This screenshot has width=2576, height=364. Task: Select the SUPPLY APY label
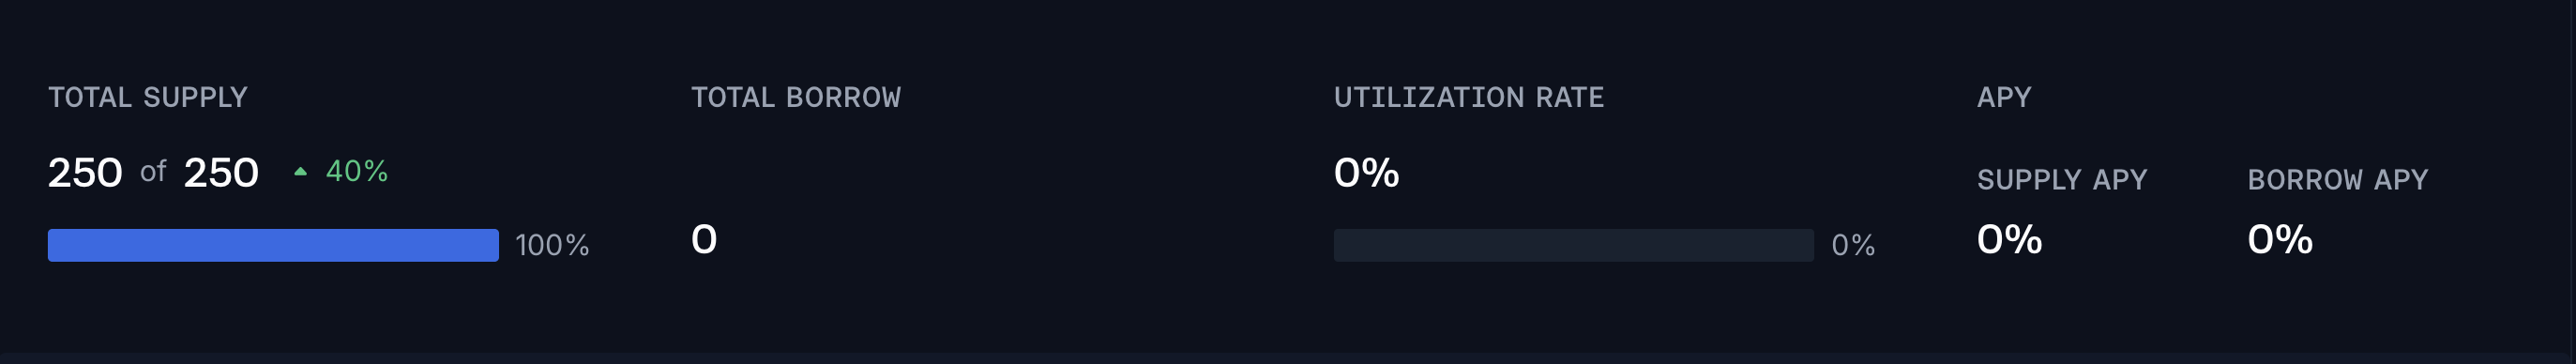pos(2062,180)
